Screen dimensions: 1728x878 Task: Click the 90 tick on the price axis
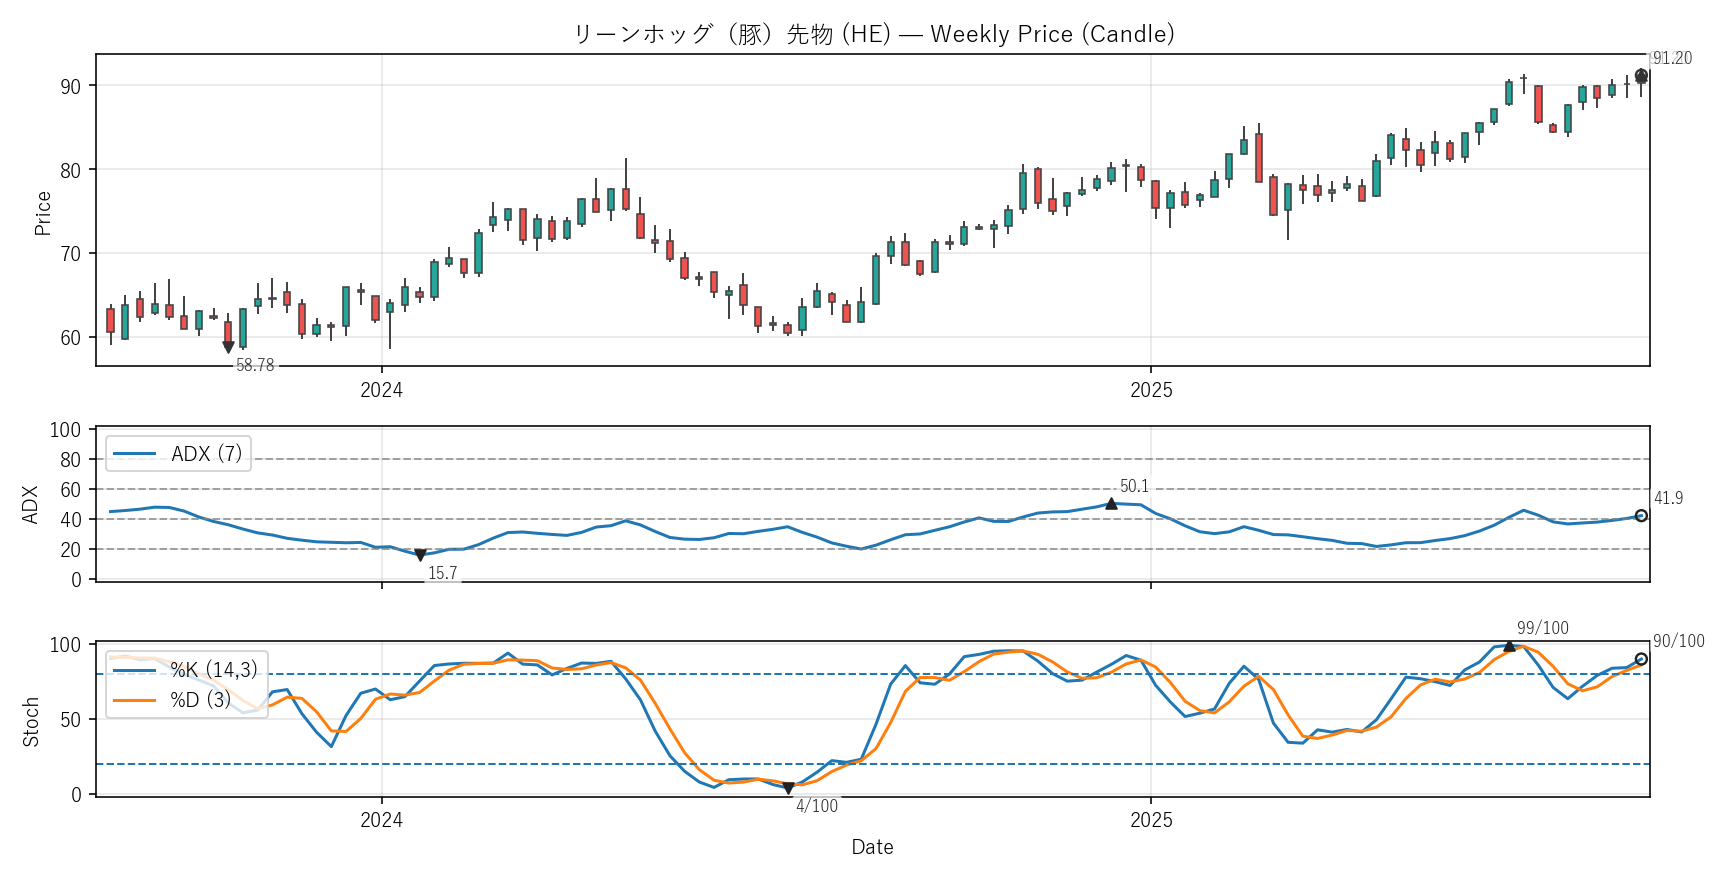(x=70, y=87)
